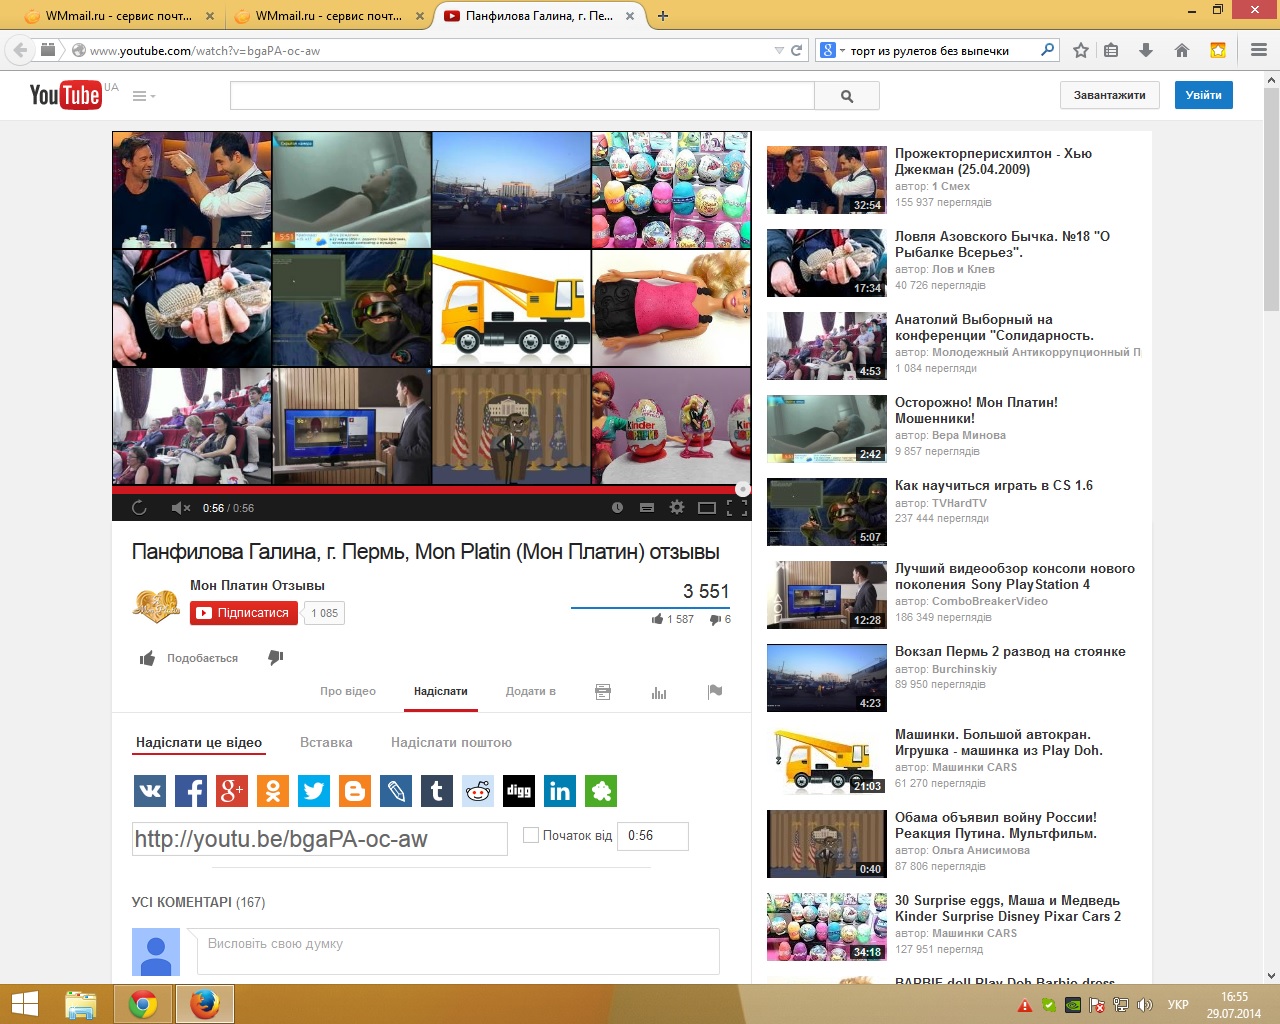The image size is (1280, 1024).
Task: Show video statistics bar-chart icon
Action: pyautogui.click(x=659, y=692)
